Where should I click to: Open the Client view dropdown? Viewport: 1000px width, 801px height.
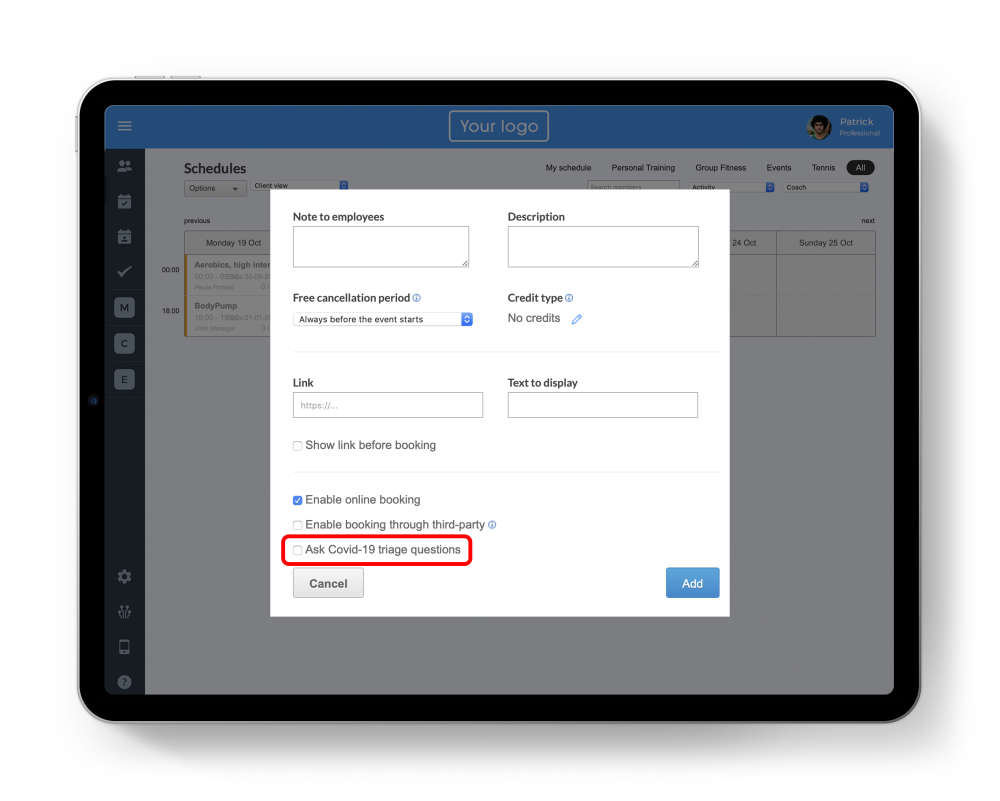click(300, 186)
